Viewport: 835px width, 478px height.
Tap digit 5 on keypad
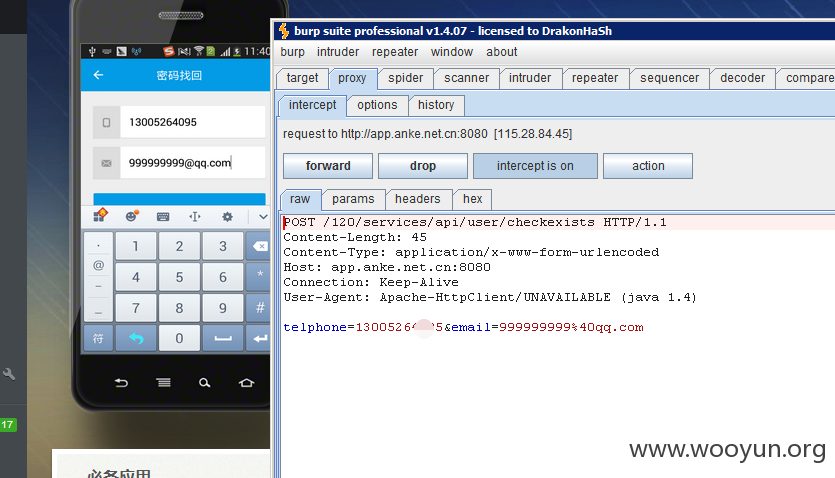click(179, 277)
